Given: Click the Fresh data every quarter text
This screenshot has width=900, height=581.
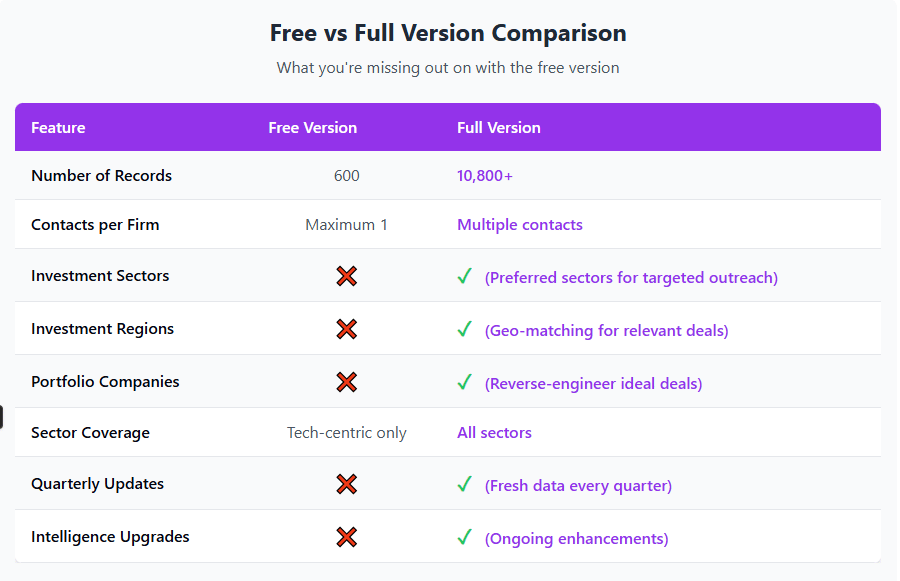Looking at the screenshot, I should (x=578, y=486).
